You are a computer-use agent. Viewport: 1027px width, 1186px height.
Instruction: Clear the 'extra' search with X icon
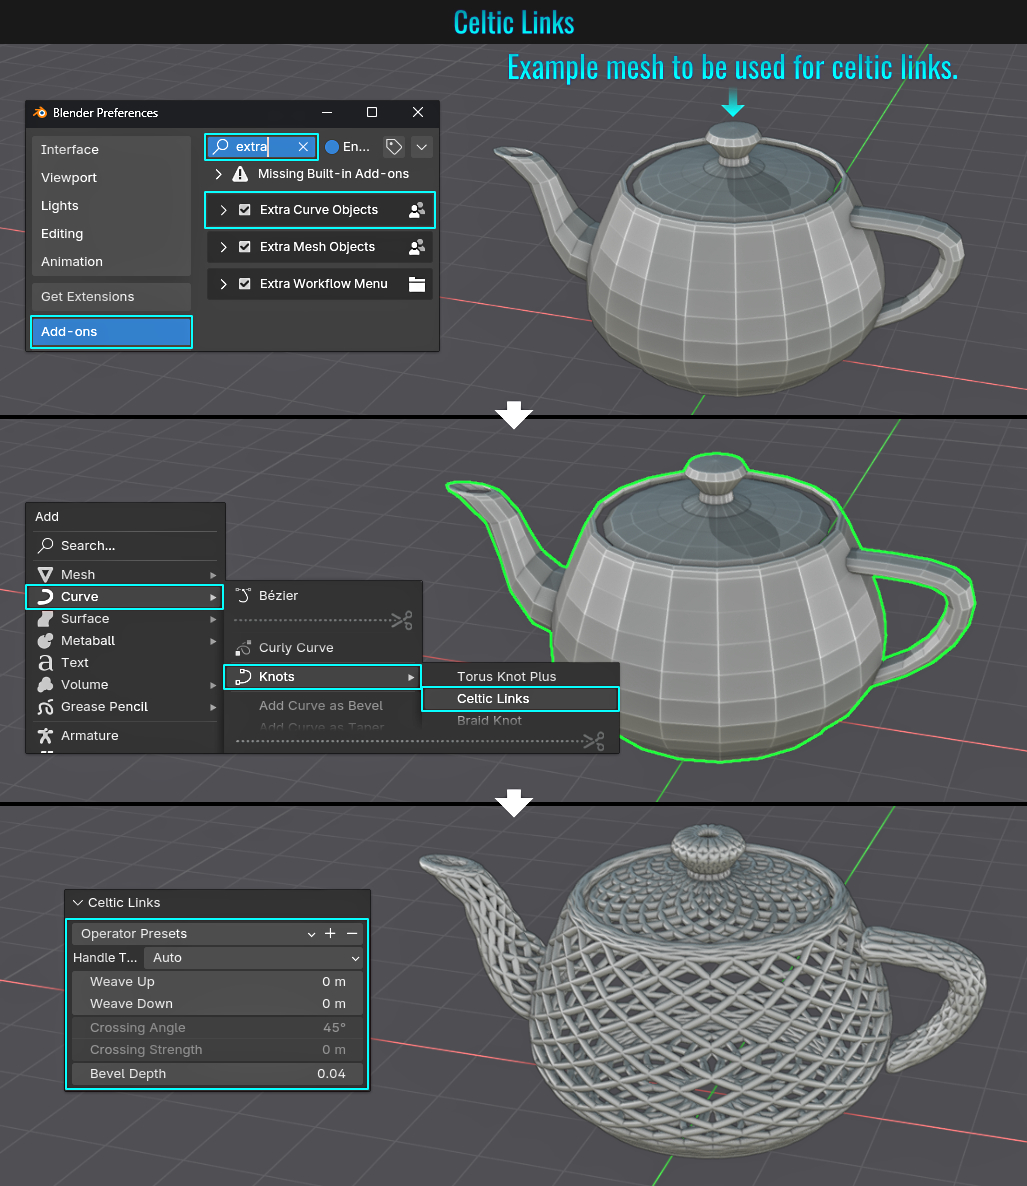303,147
